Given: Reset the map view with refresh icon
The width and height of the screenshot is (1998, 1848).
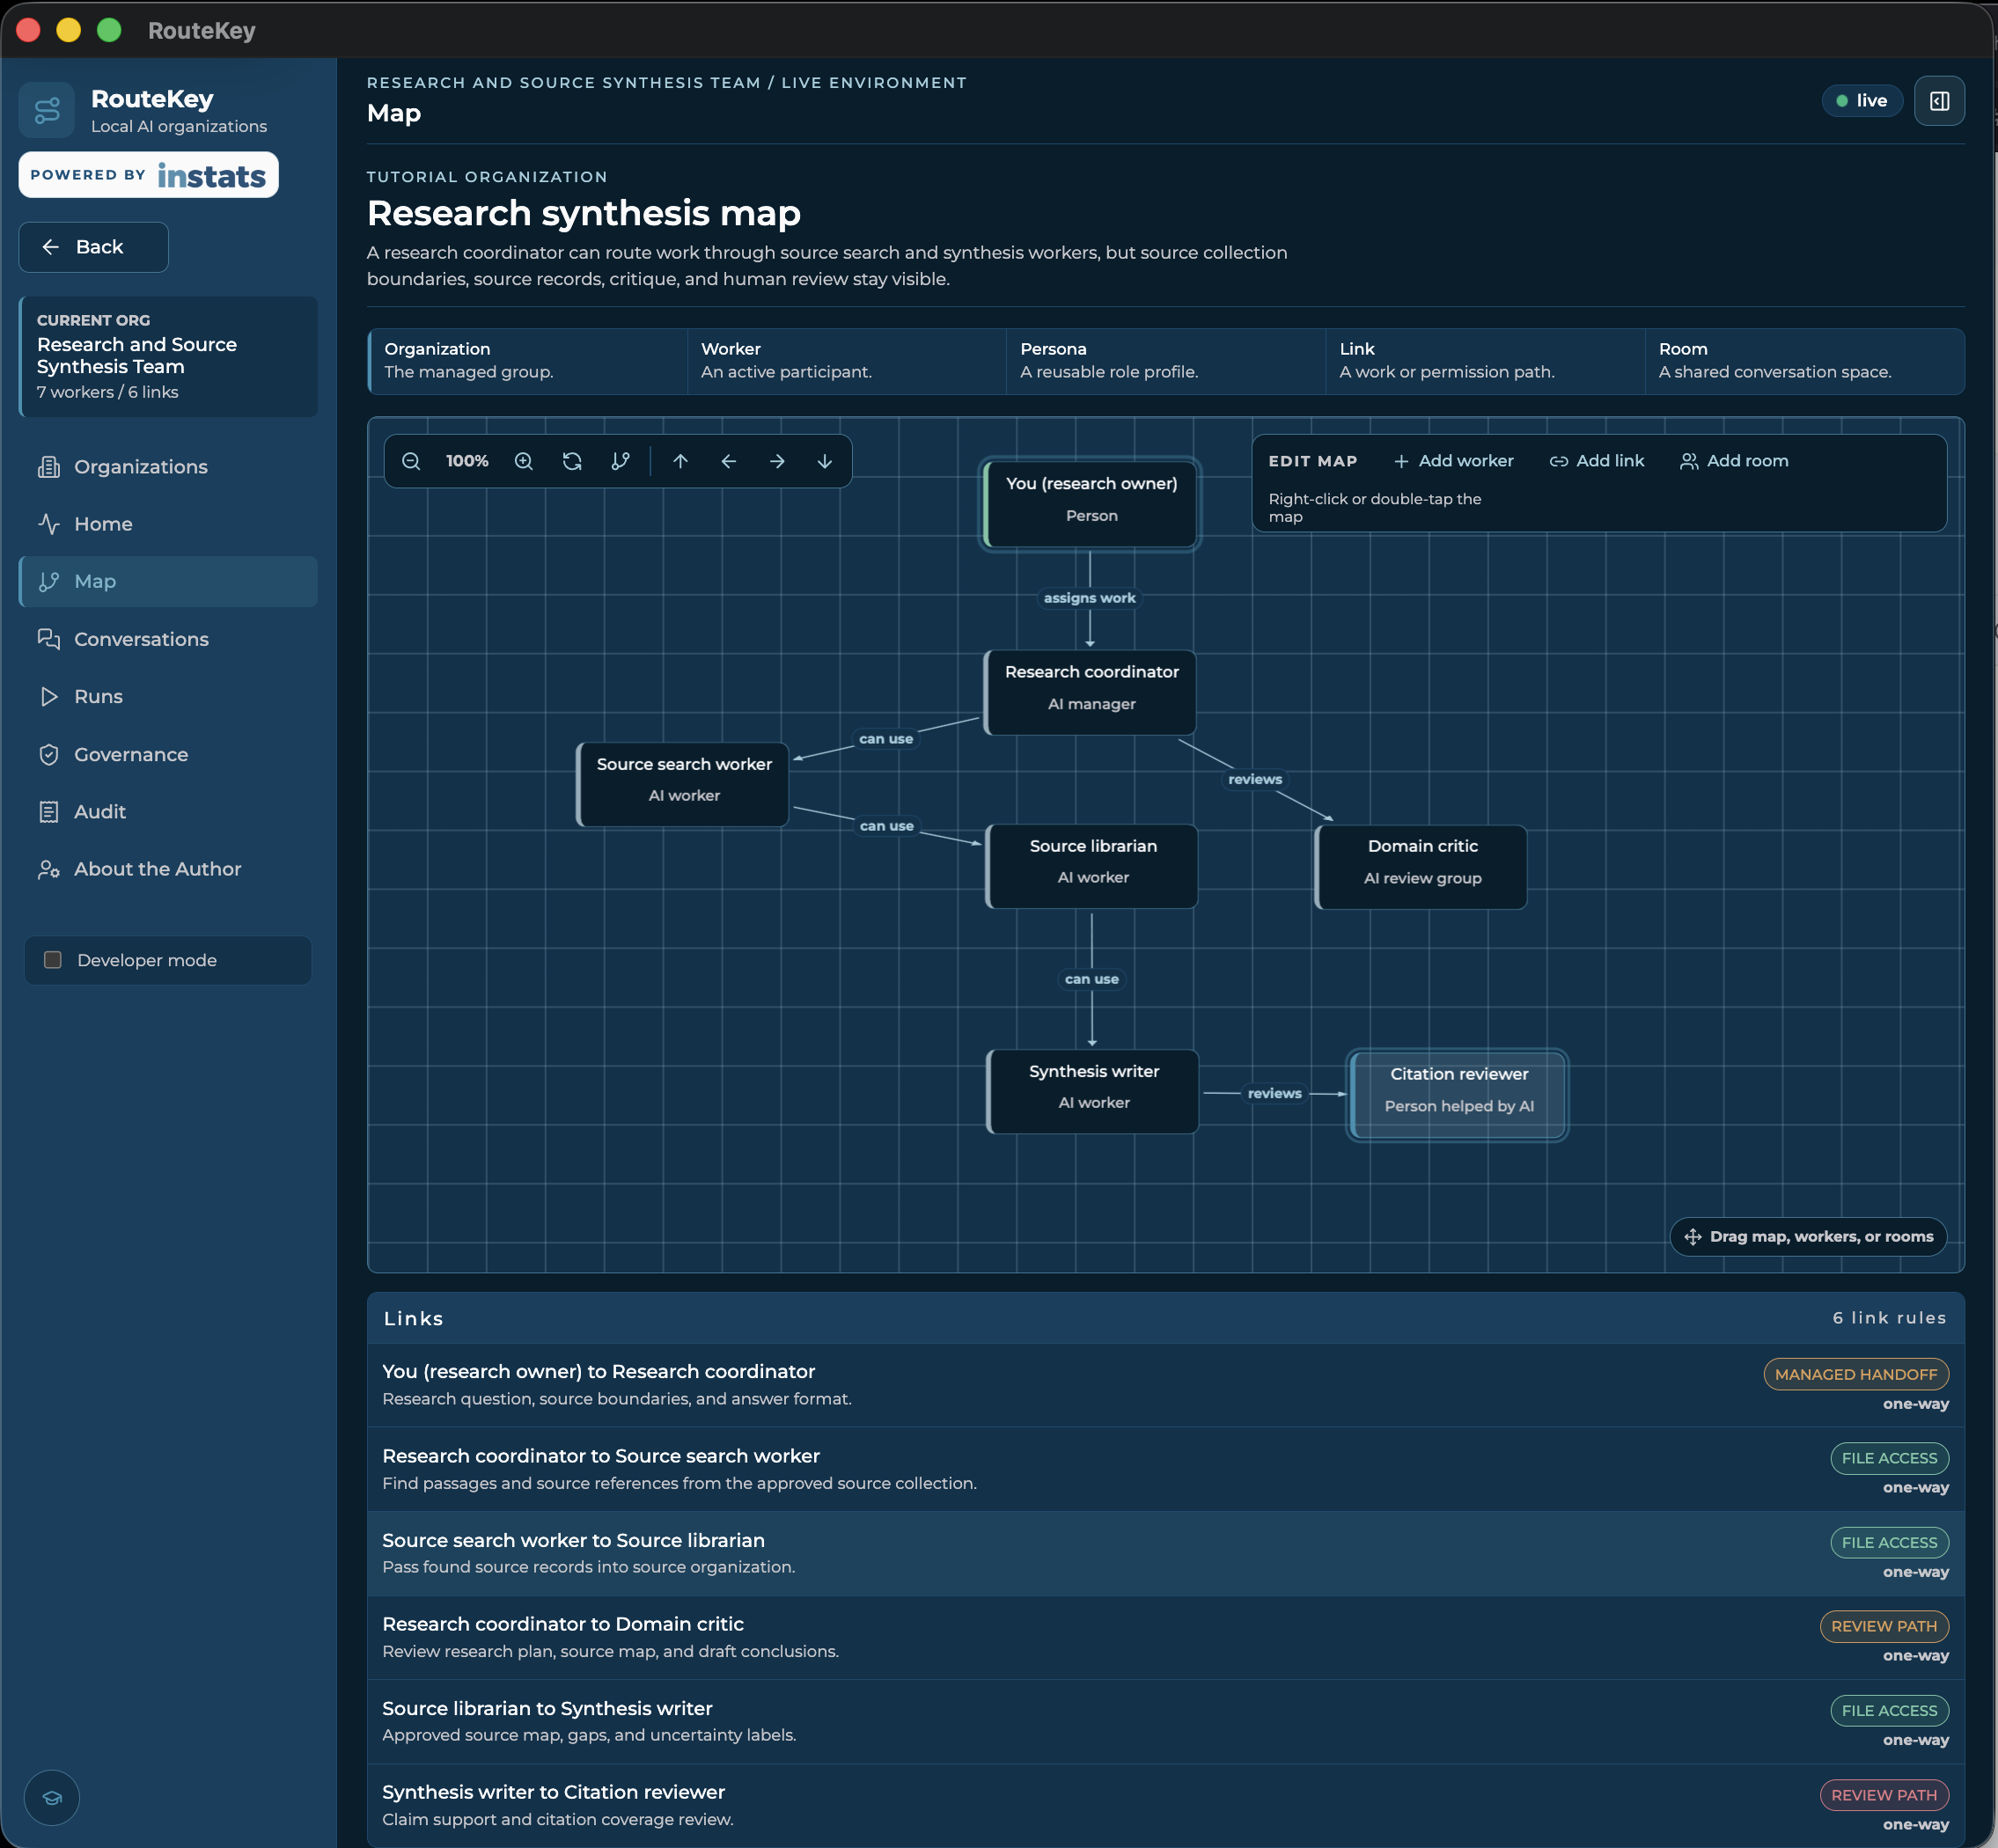Looking at the screenshot, I should click(x=572, y=461).
